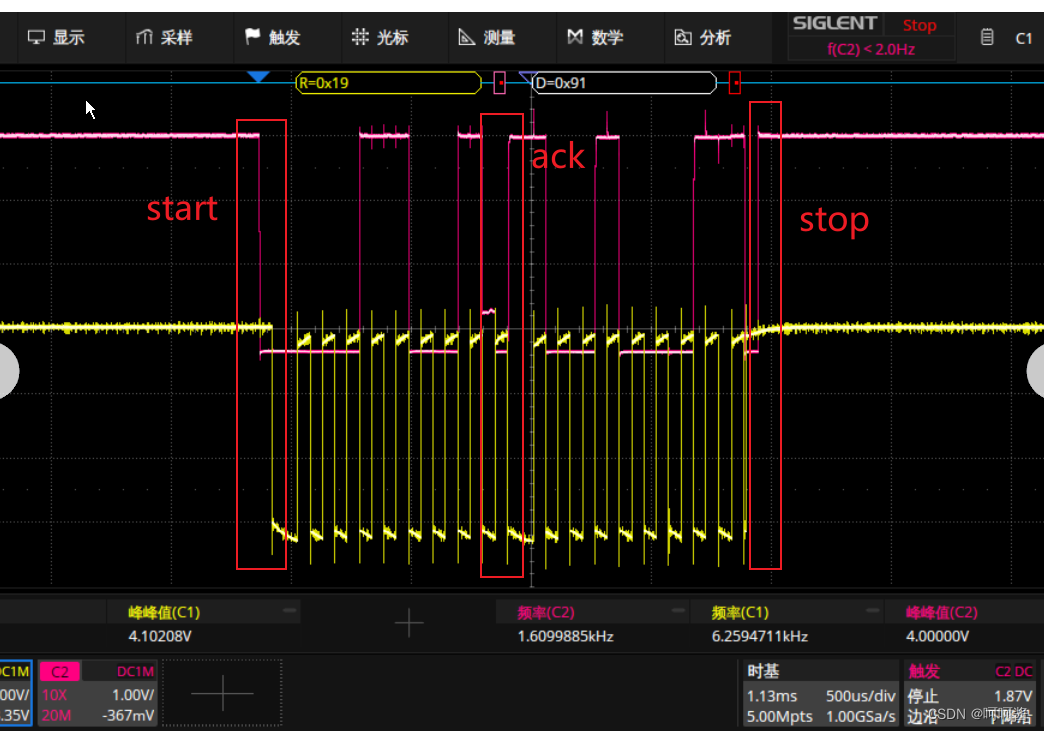Click the Stop run-state indicator
Viewport: 1044px width, 731px height.
919,25
